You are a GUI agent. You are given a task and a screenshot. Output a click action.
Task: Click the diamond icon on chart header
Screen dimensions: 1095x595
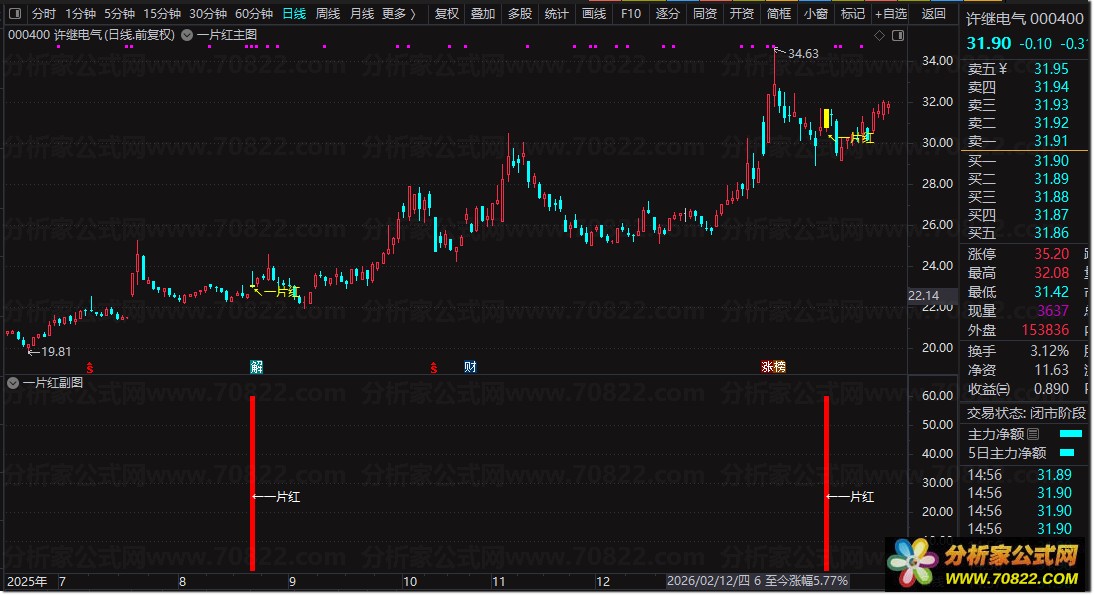pos(880,35)
